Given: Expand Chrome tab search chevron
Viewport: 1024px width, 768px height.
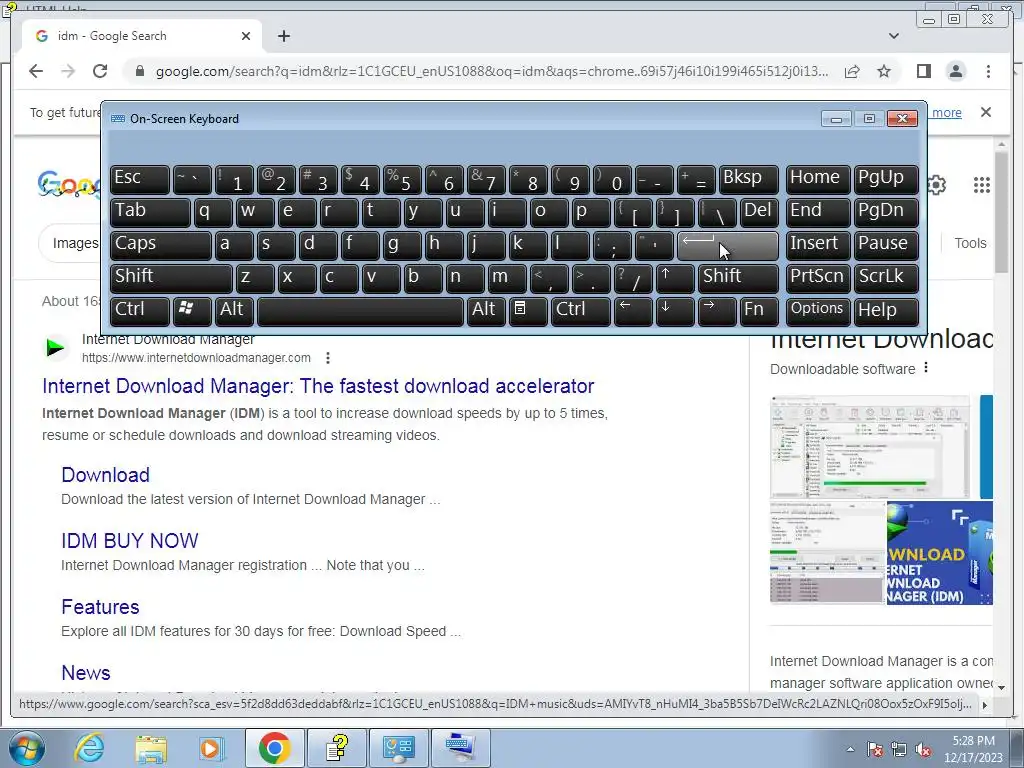Looking at the screenshot, I should click(x=894, y=36).
